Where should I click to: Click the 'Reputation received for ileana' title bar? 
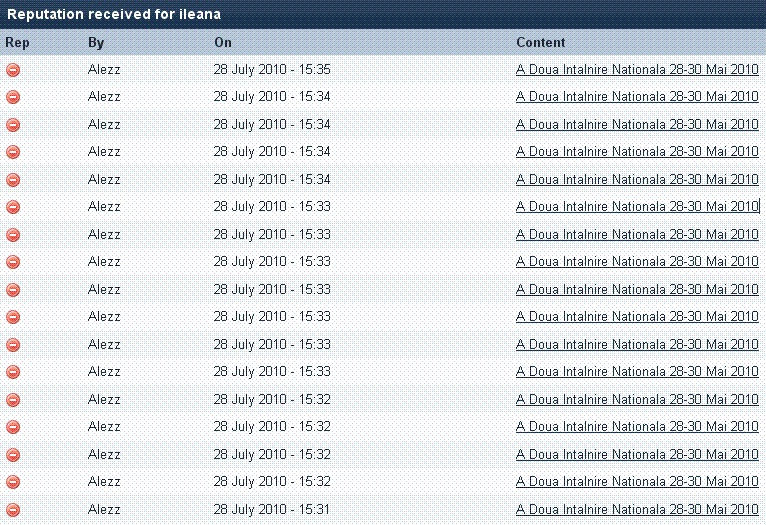(x=114, y=14)
